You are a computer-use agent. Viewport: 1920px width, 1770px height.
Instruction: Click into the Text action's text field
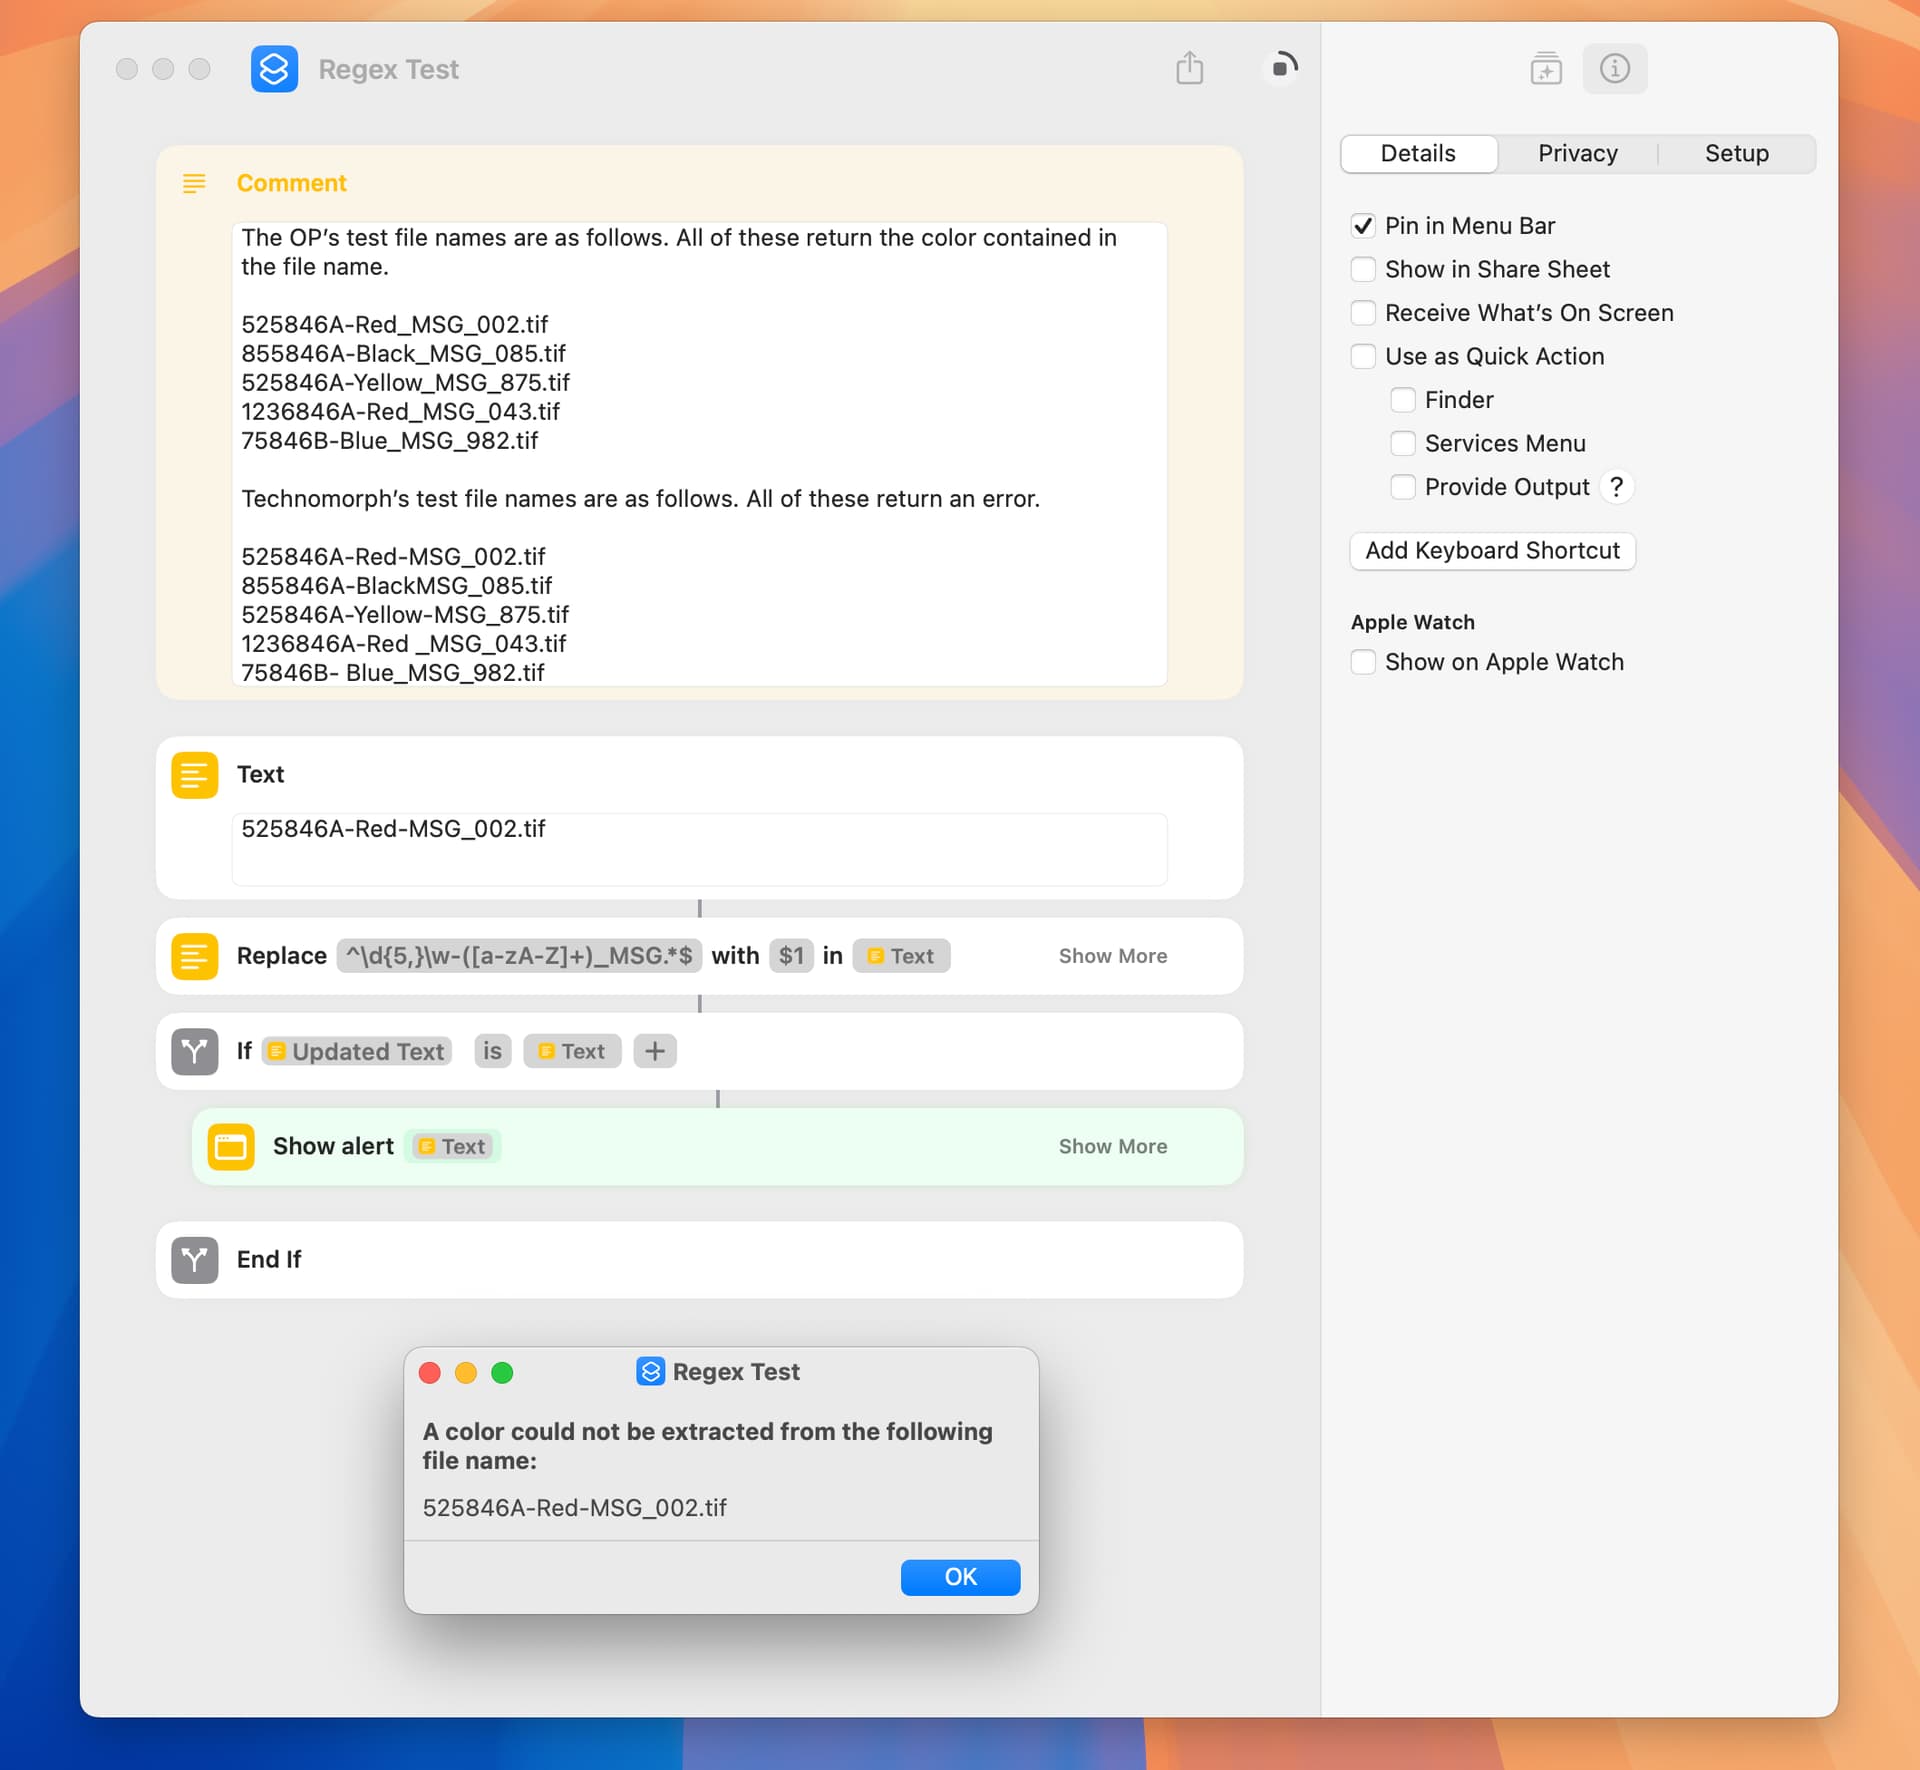(699, 849)
